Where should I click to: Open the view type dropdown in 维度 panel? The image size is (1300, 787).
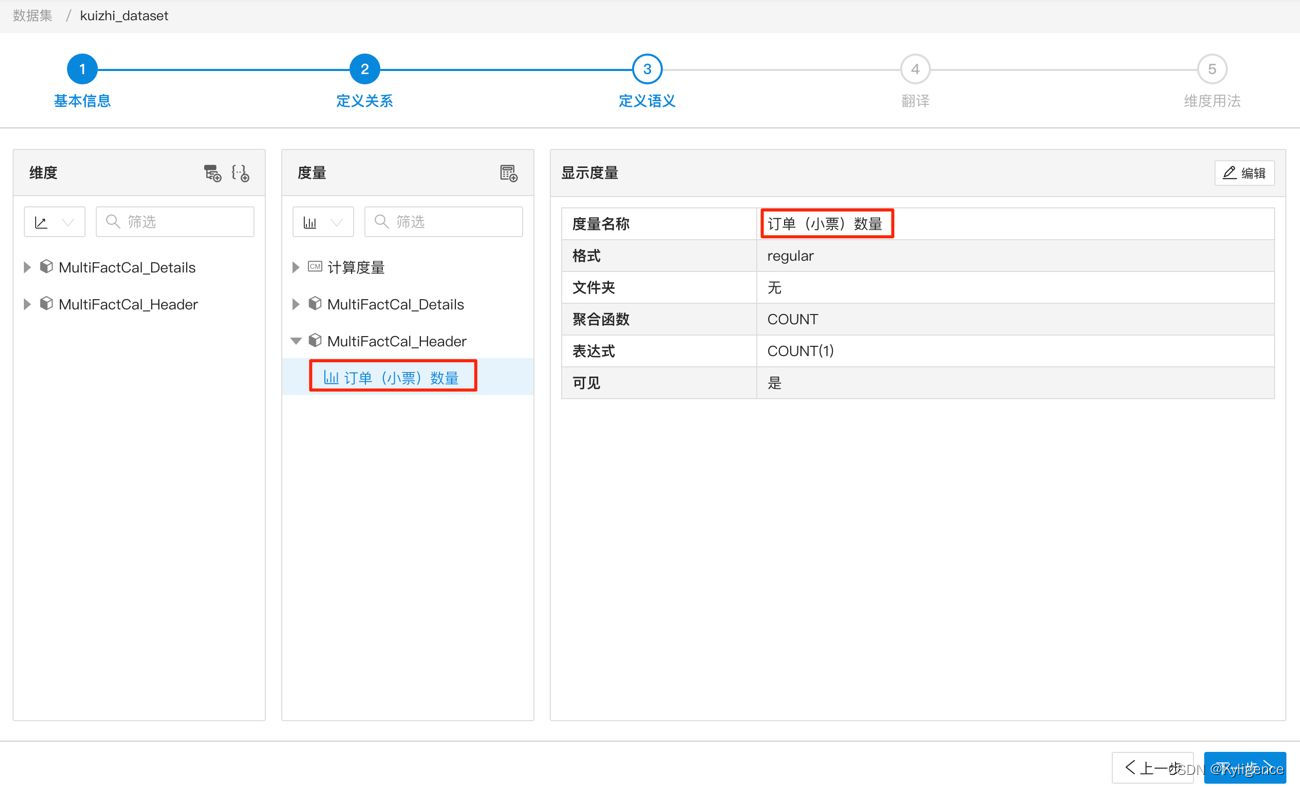[54, 222]
